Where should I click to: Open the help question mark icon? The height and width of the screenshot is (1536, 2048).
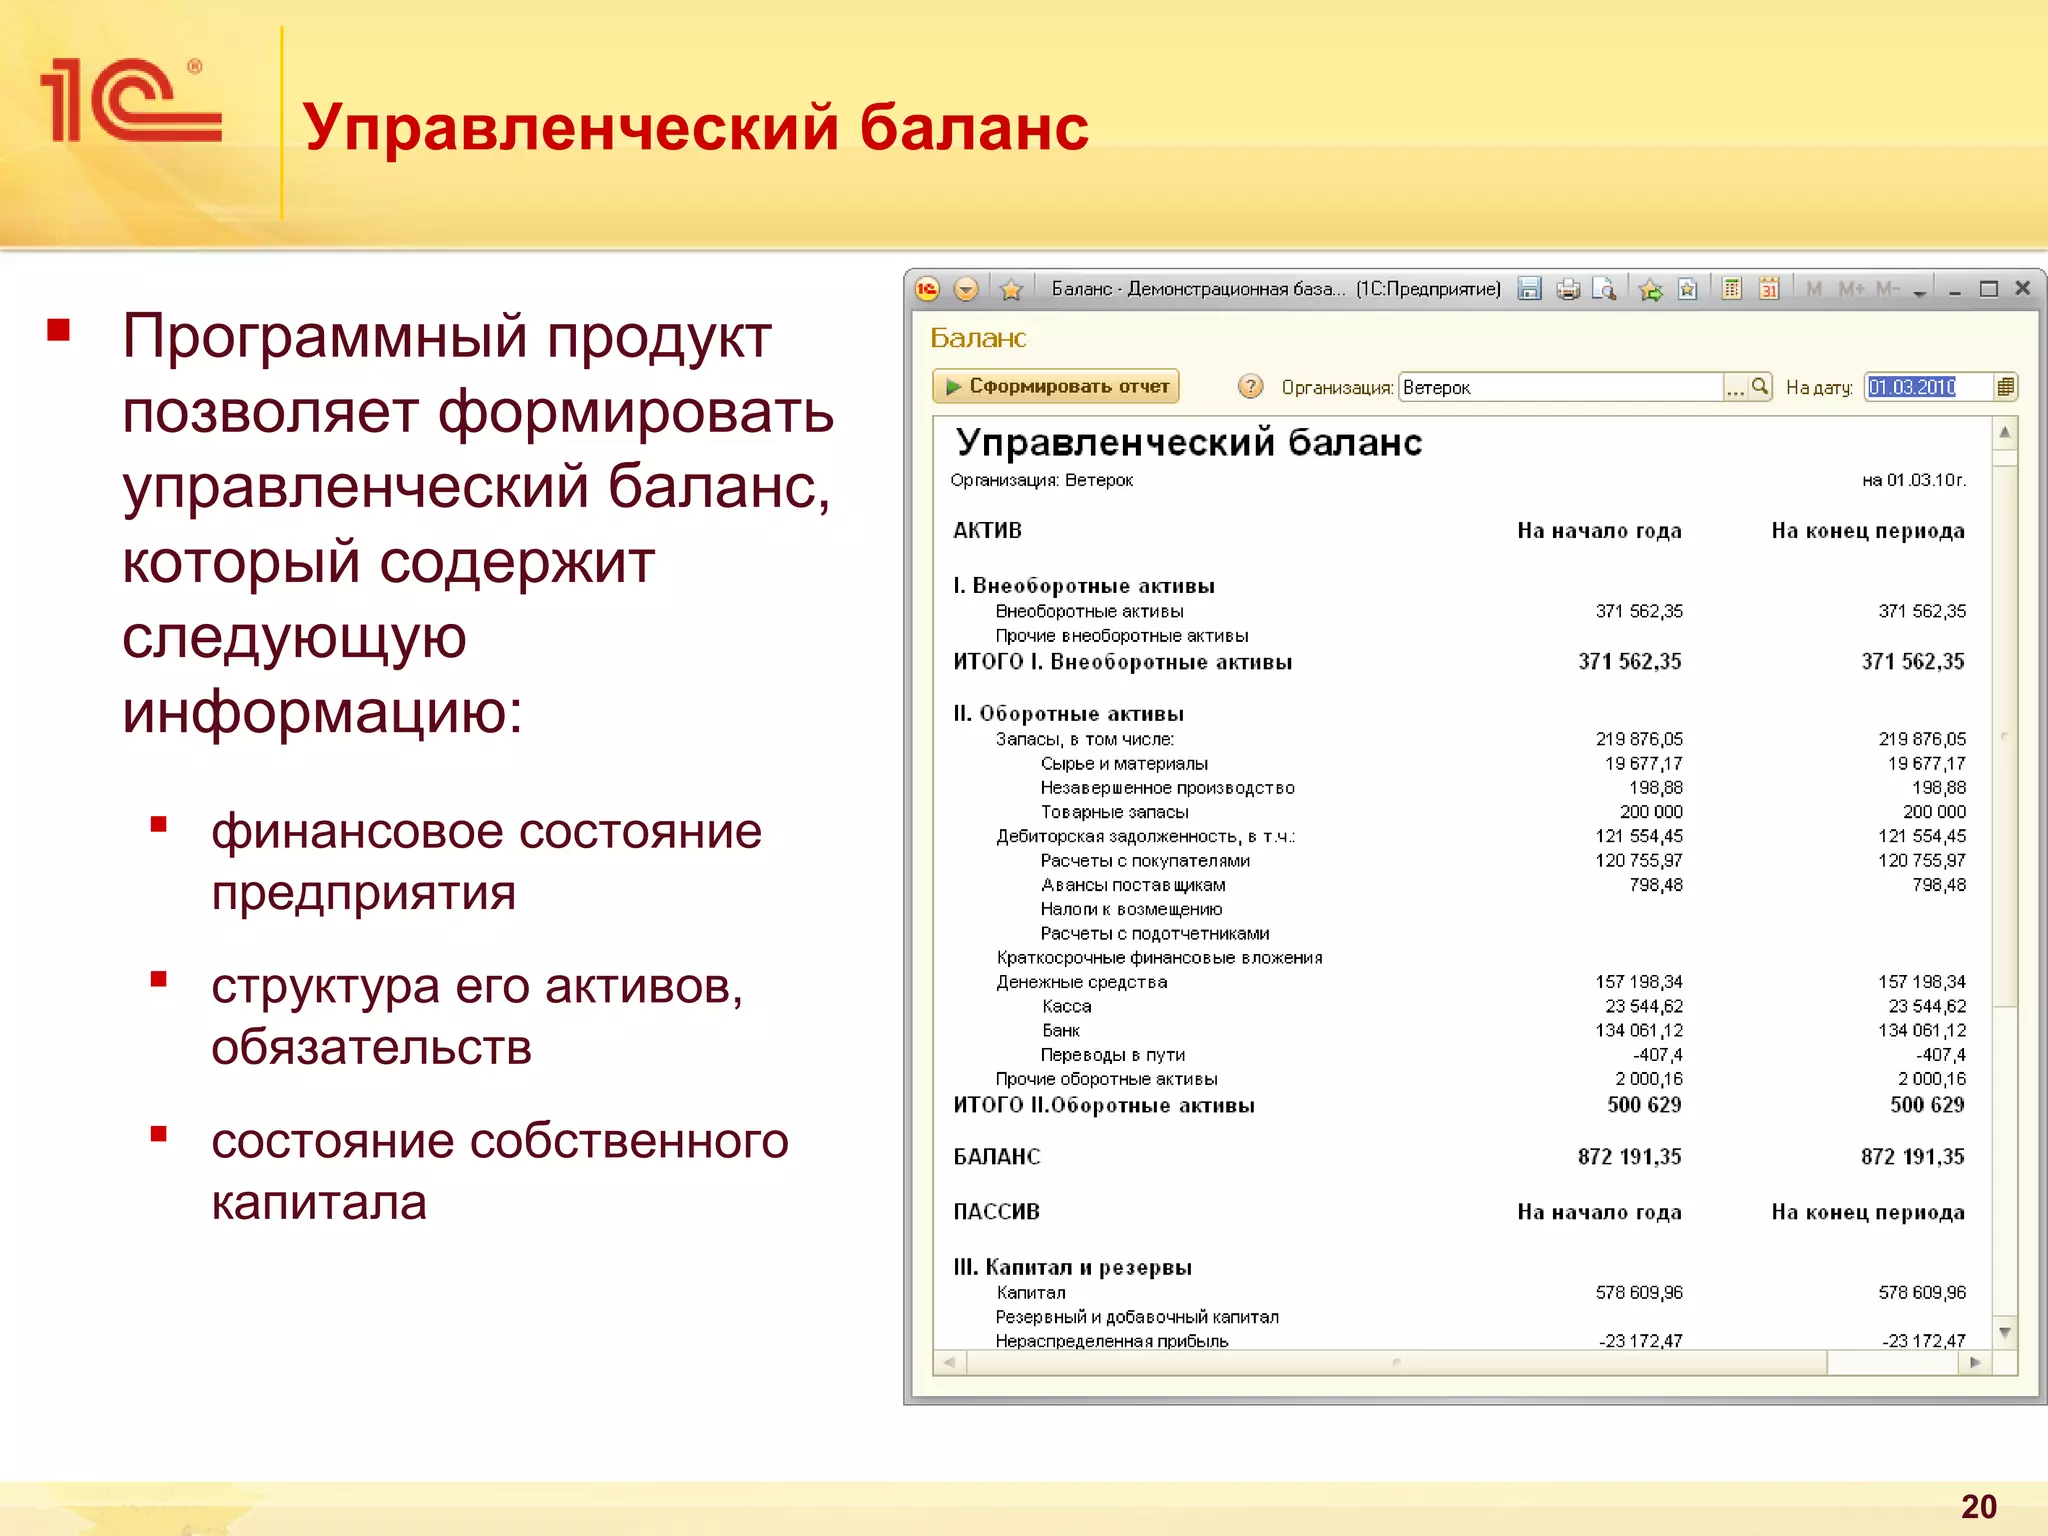click(x=1250, y=386)
